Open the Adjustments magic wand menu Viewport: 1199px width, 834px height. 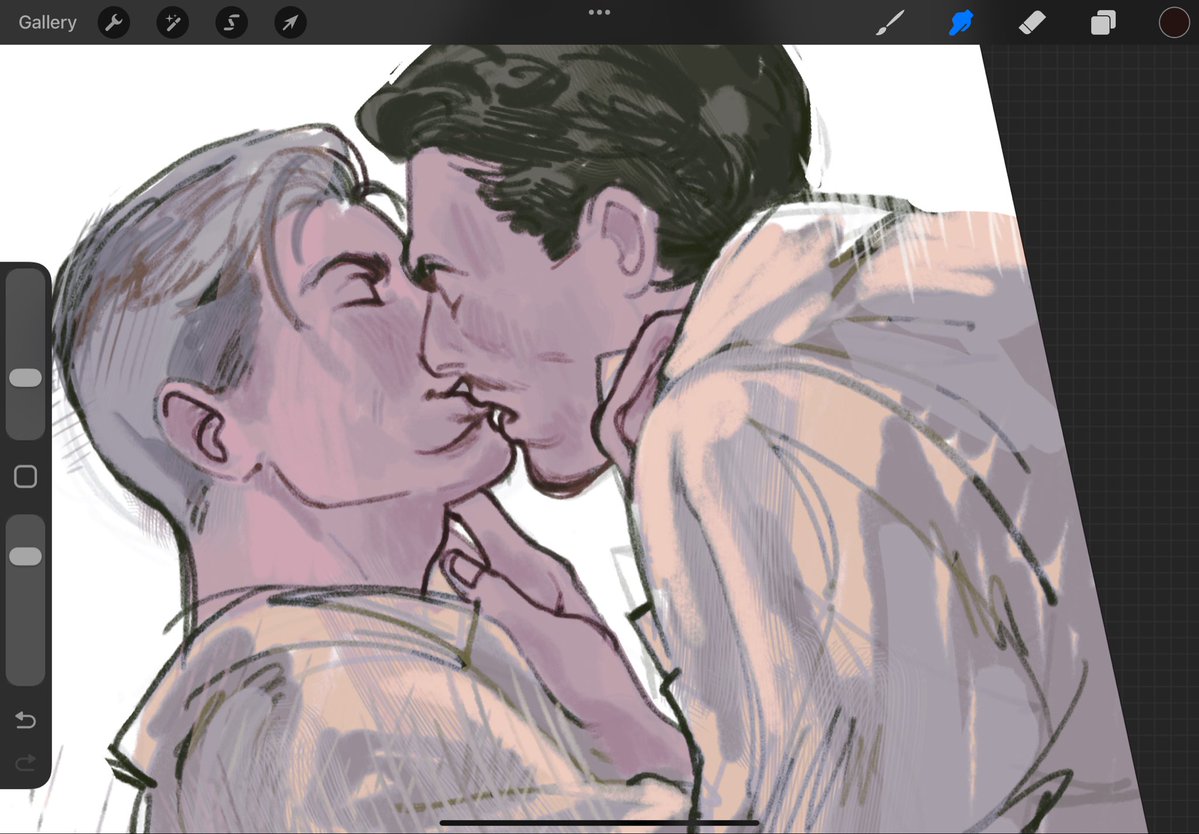[x=173, y=23]
